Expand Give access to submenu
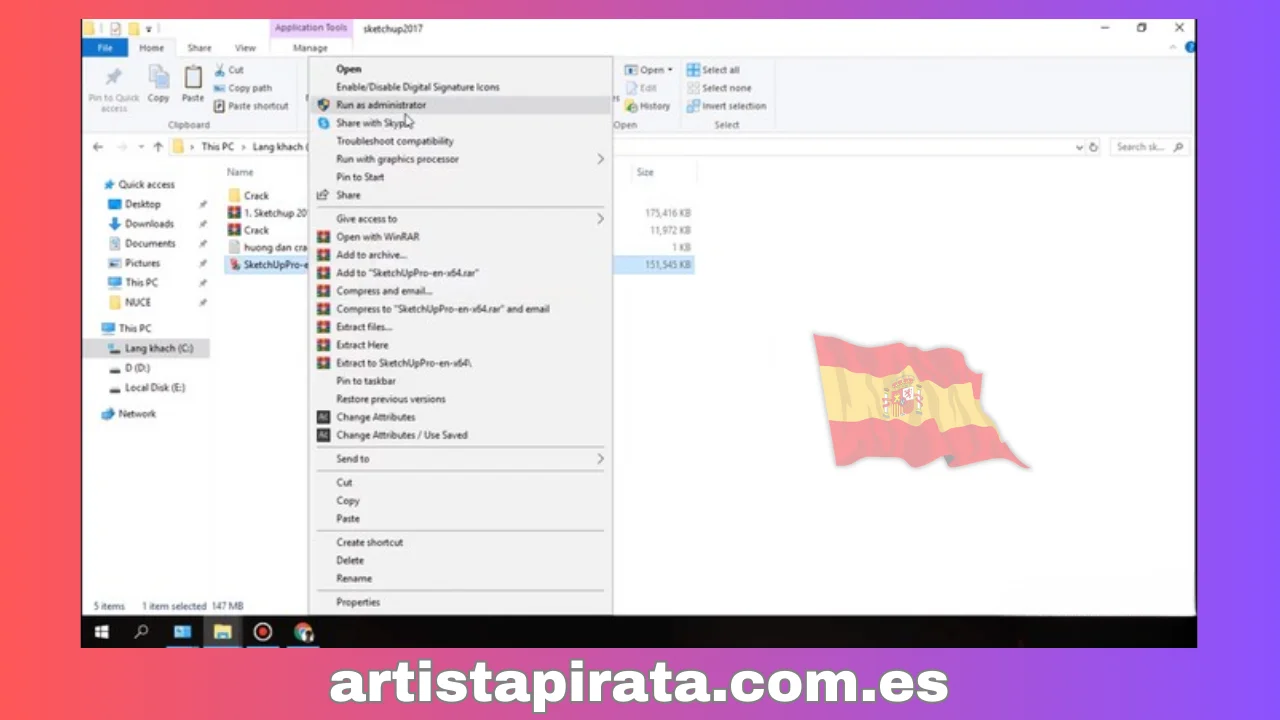The image size is (1280, 720). pos(460,219)
